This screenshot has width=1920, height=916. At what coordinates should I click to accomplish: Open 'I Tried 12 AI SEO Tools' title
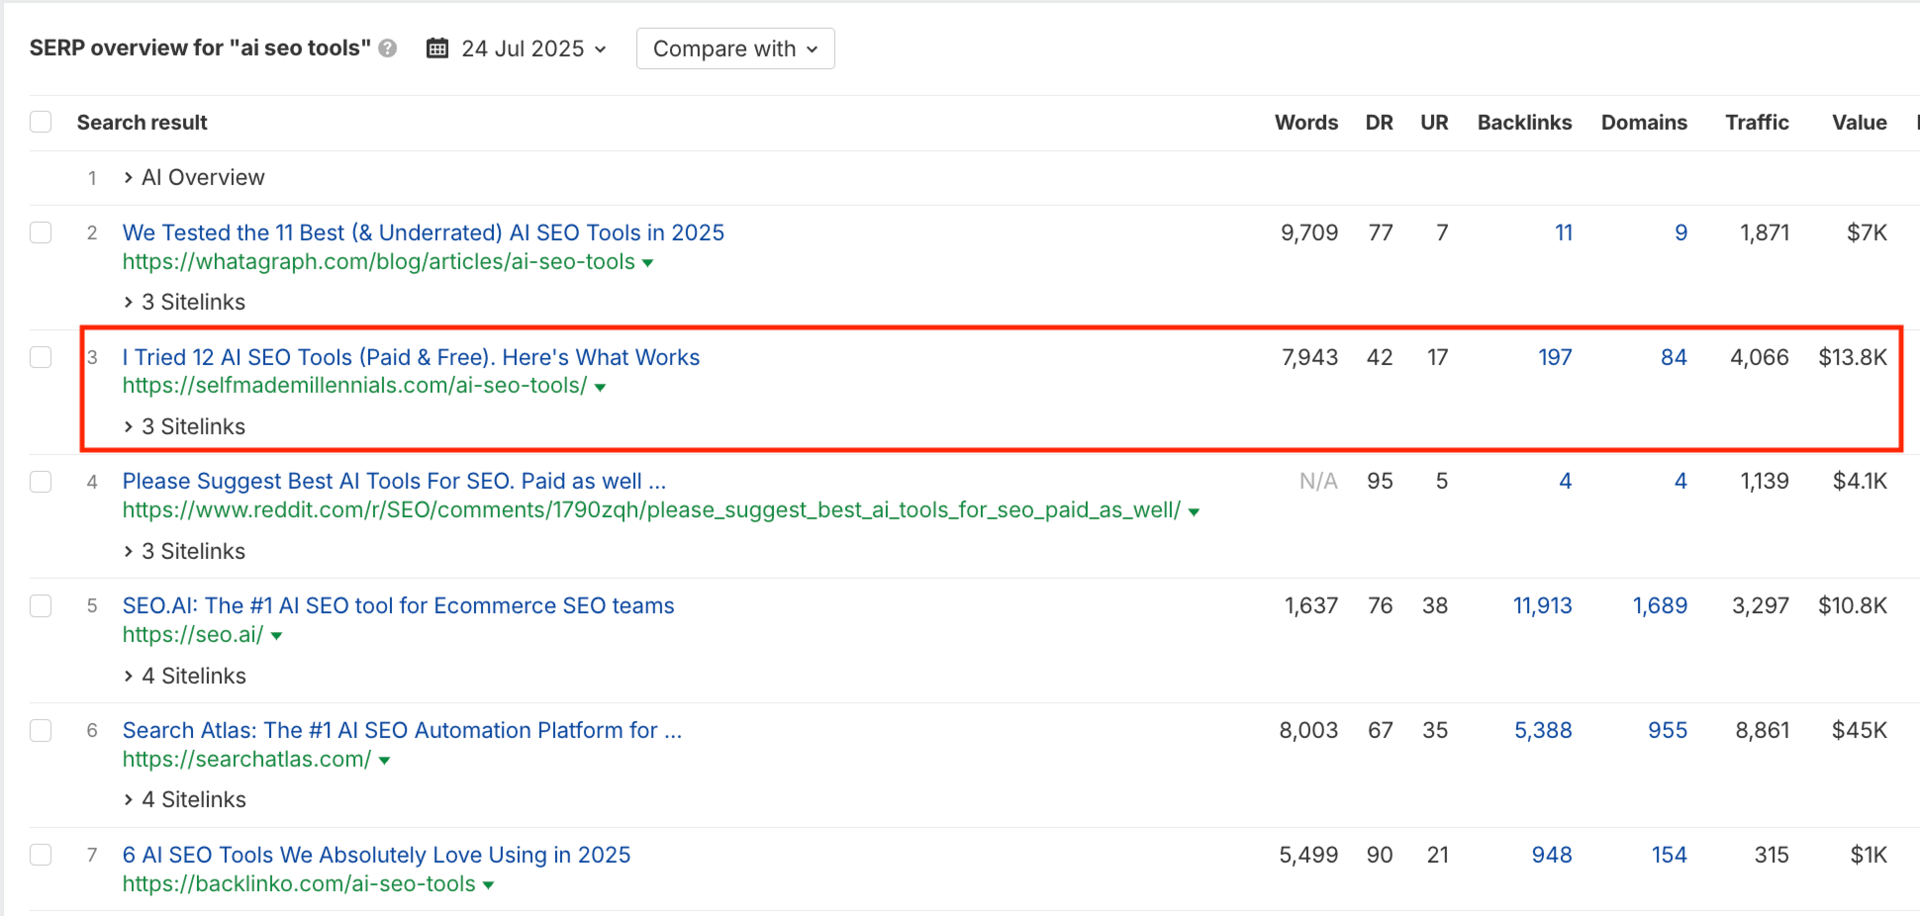(x=411, y=357)
